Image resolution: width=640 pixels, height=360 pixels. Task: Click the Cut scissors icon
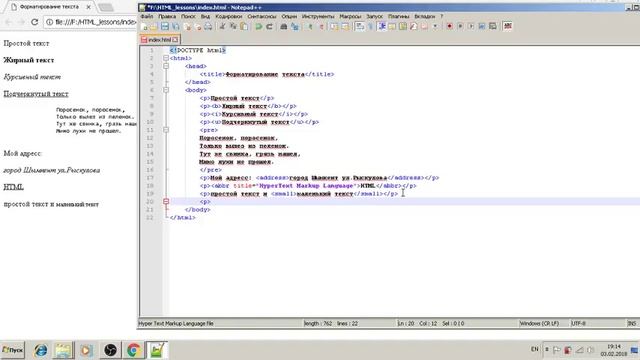coord(222,27)
